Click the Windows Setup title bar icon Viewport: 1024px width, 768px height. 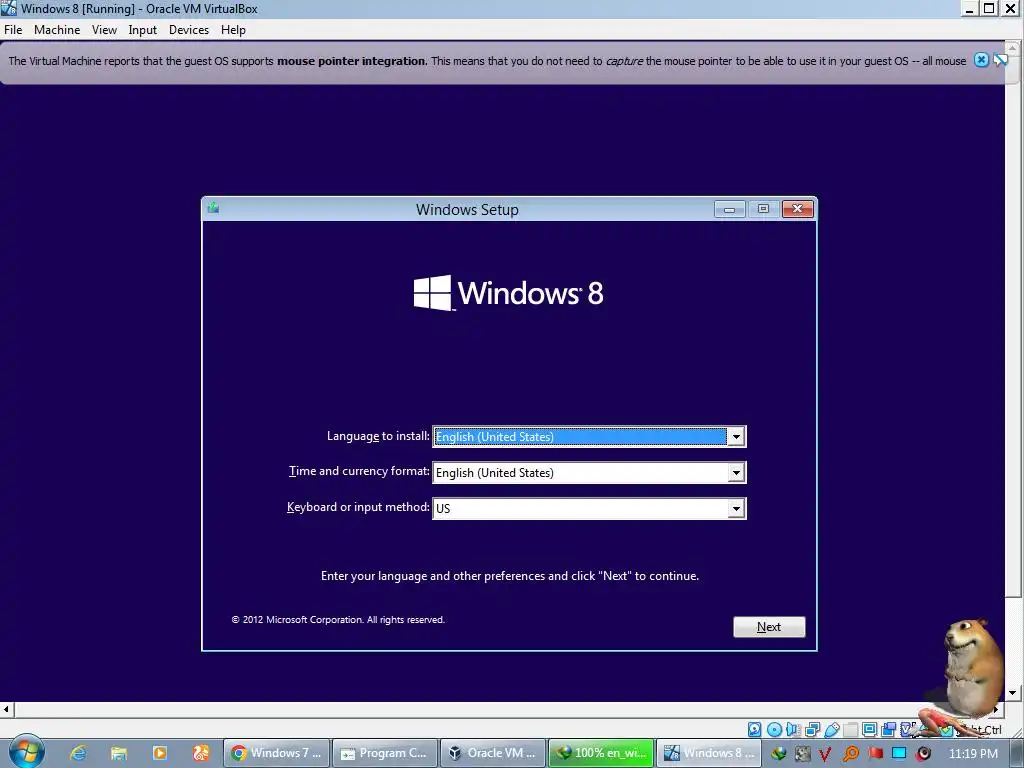pyautogui.click(x=213, y=208)
